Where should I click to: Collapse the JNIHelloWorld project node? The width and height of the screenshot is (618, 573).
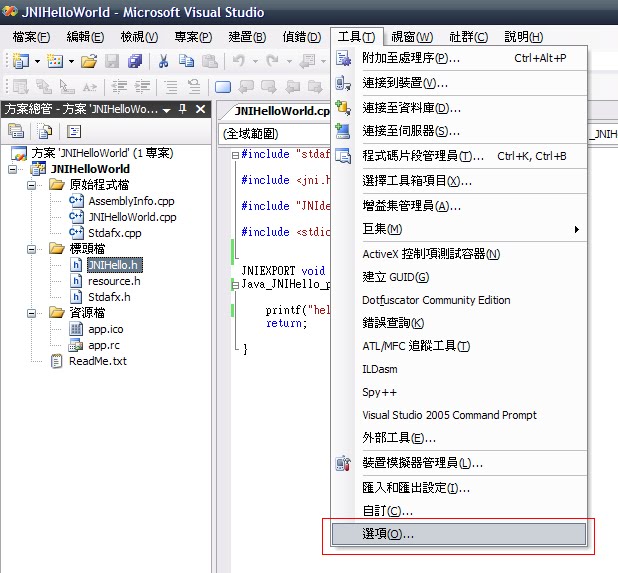[13, 169]
